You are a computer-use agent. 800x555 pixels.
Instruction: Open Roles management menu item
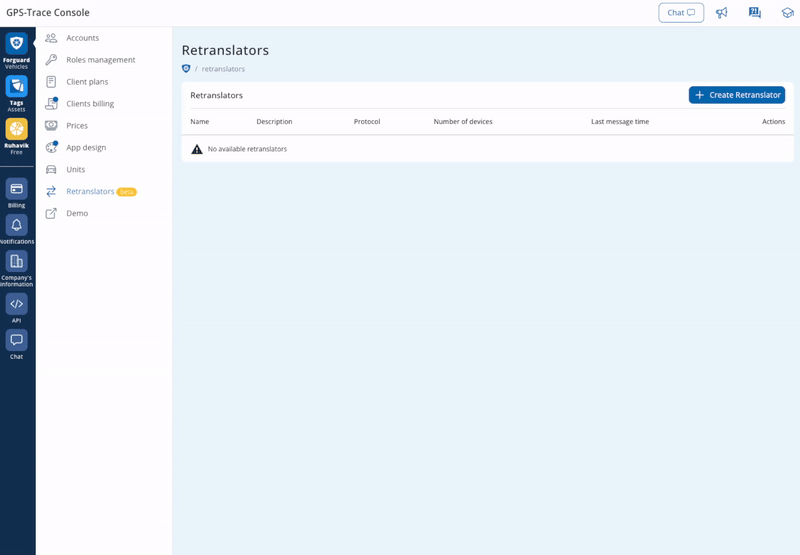pyautogui.click(x=100, y=60)
